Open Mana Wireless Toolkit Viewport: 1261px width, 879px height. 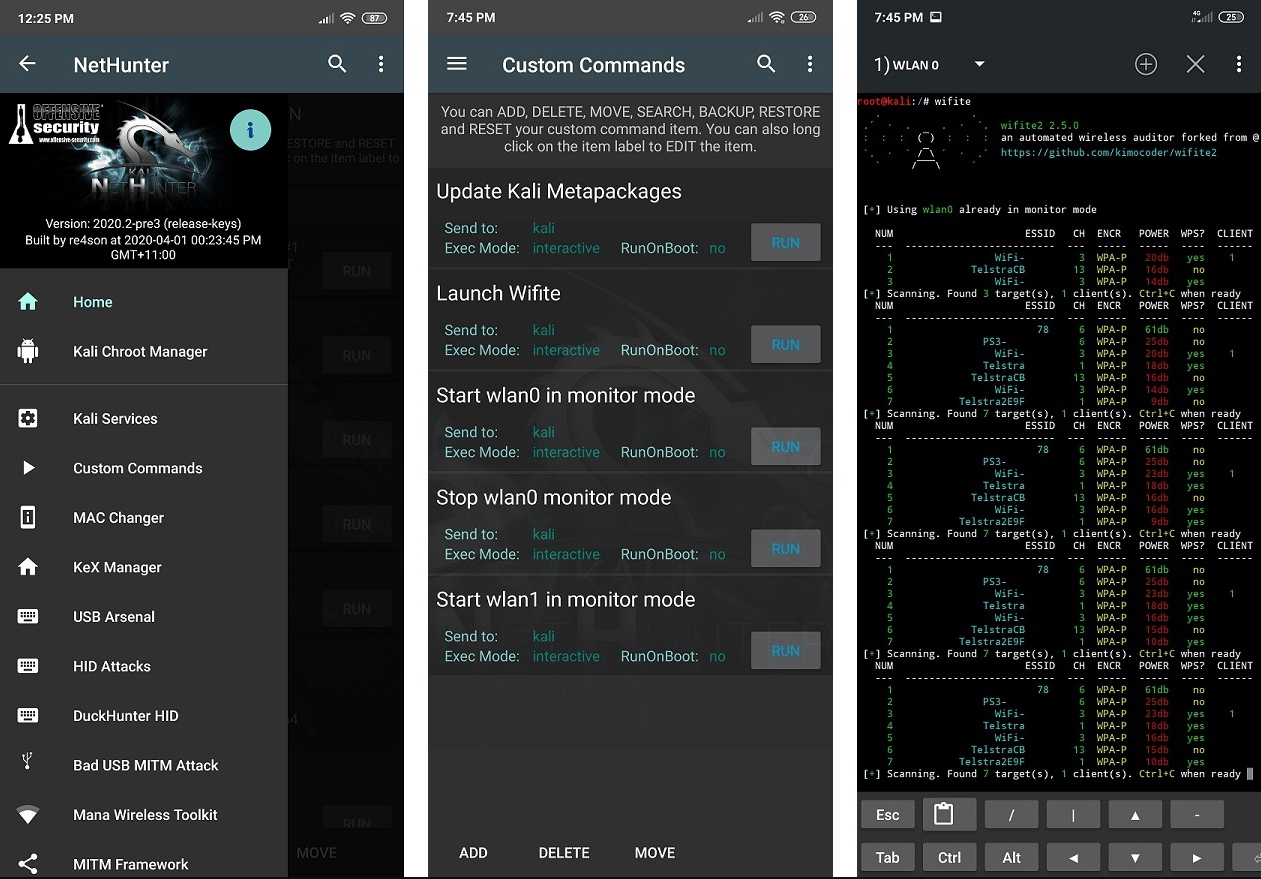(144, 815)
